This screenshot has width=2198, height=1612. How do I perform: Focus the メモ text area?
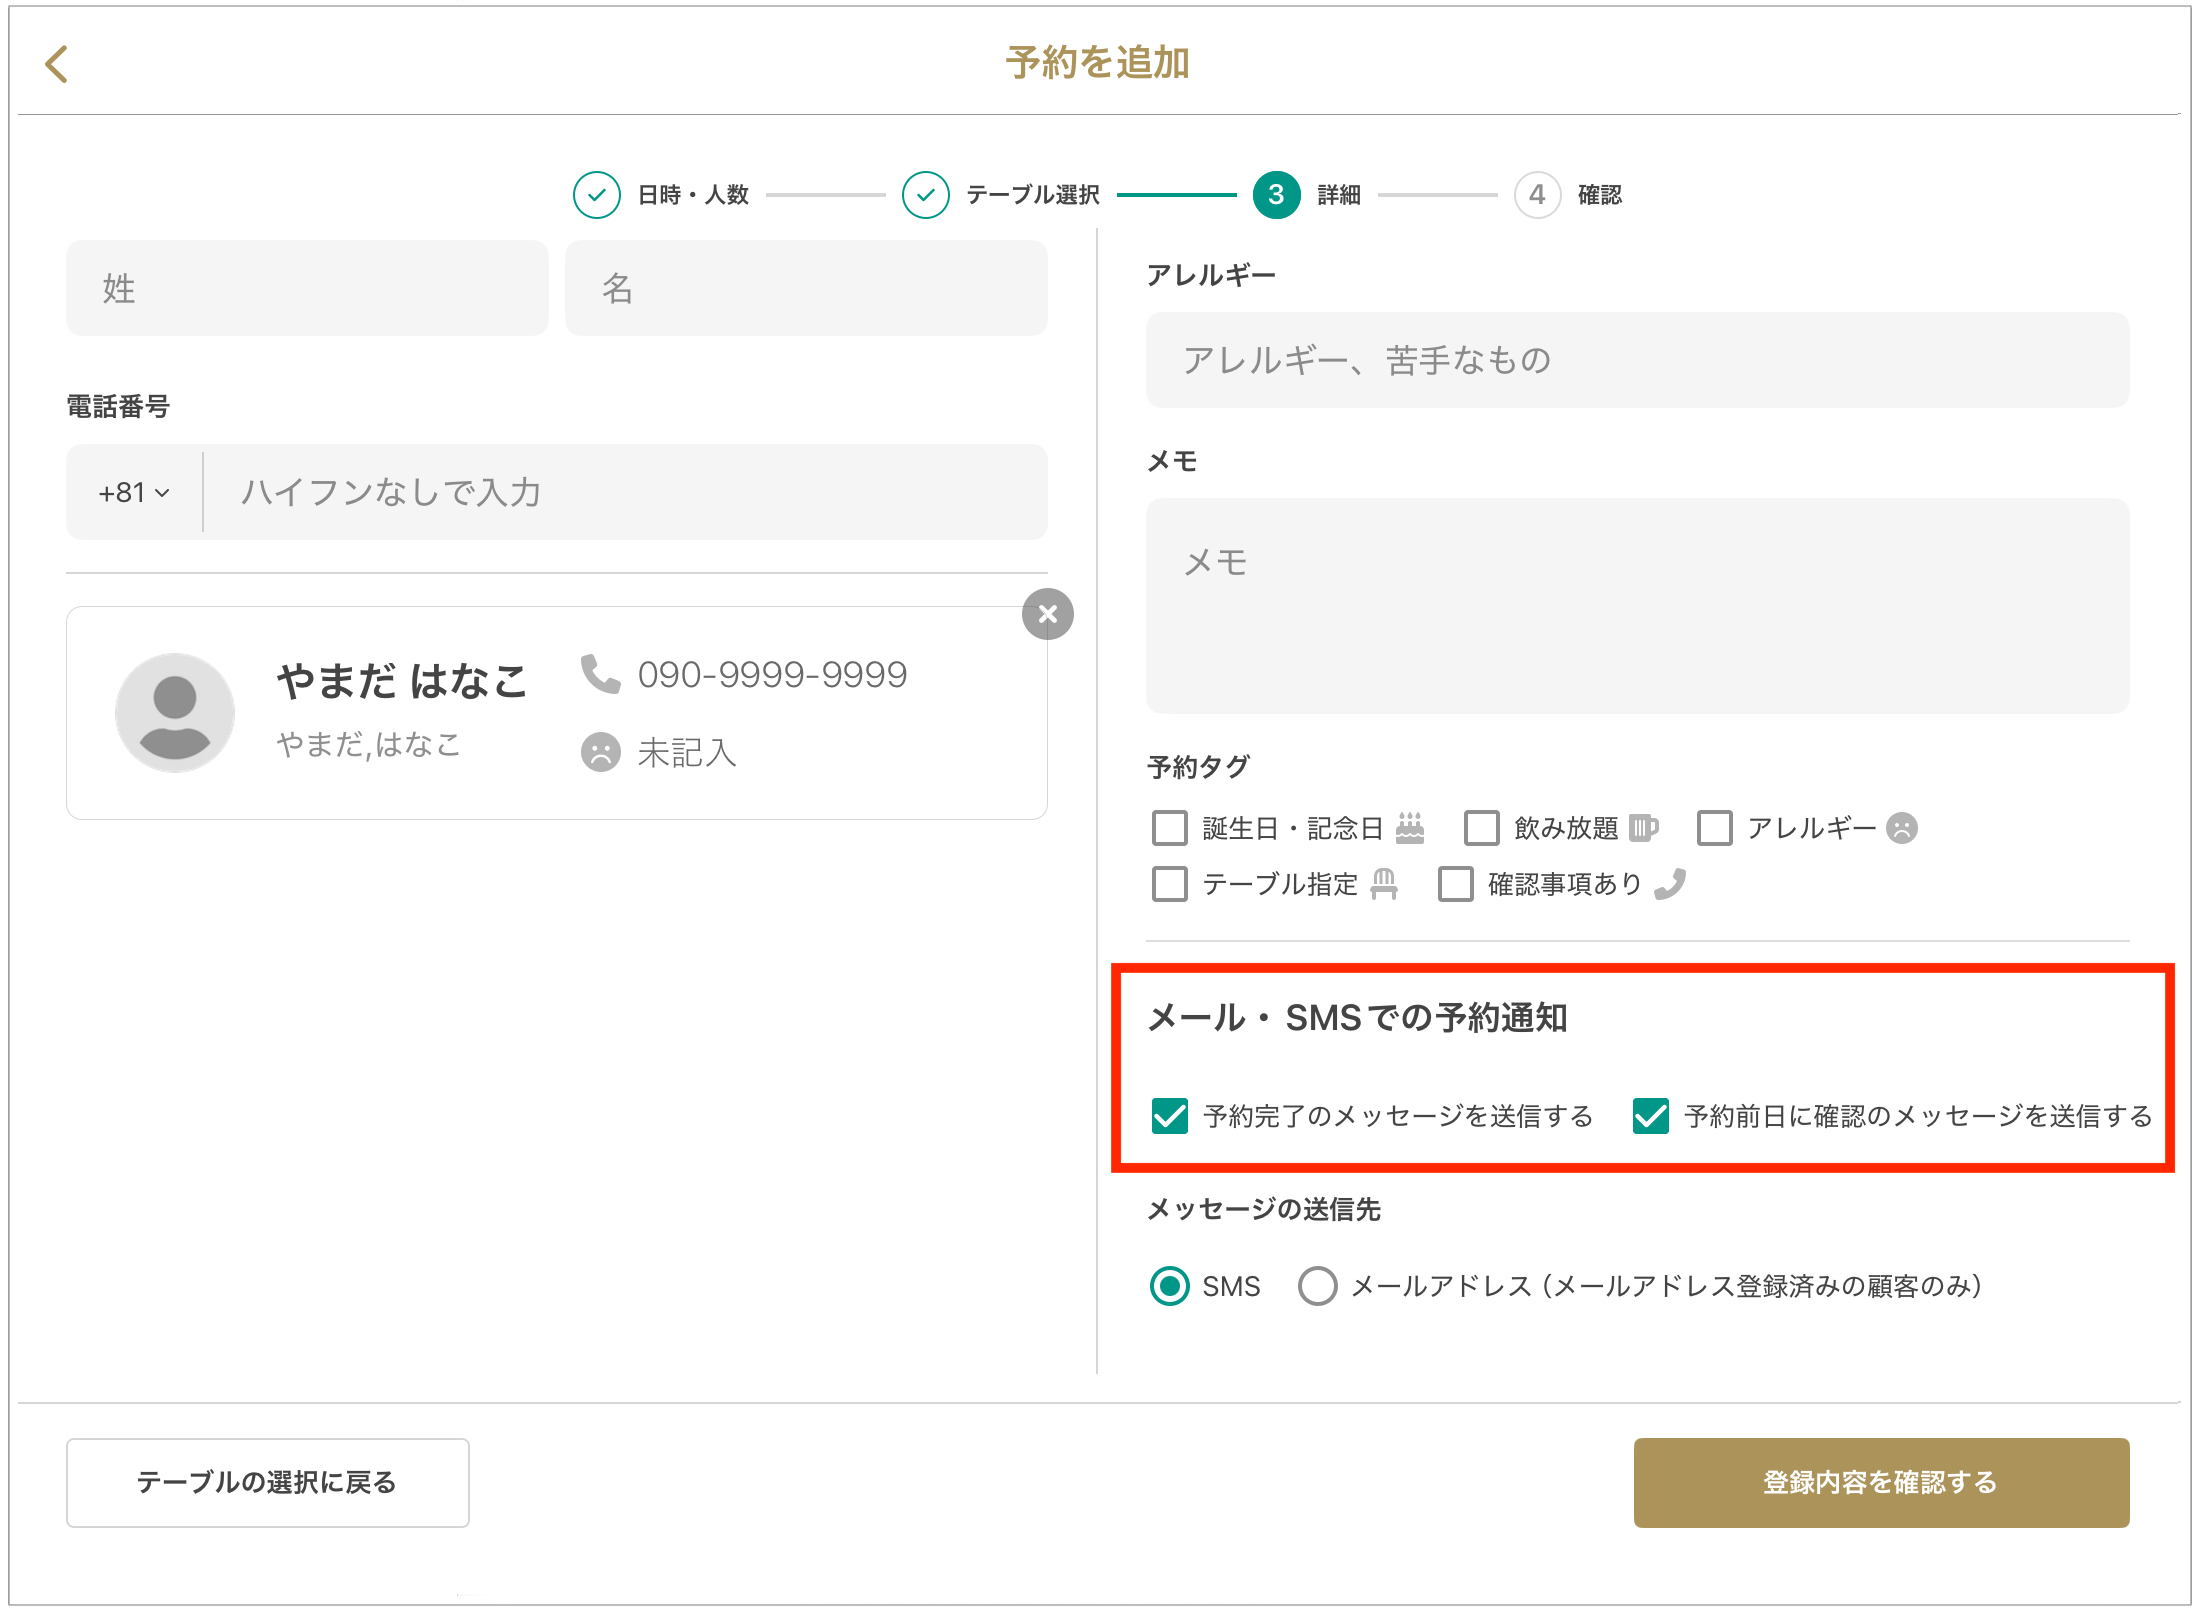[x=1637, y=606]
